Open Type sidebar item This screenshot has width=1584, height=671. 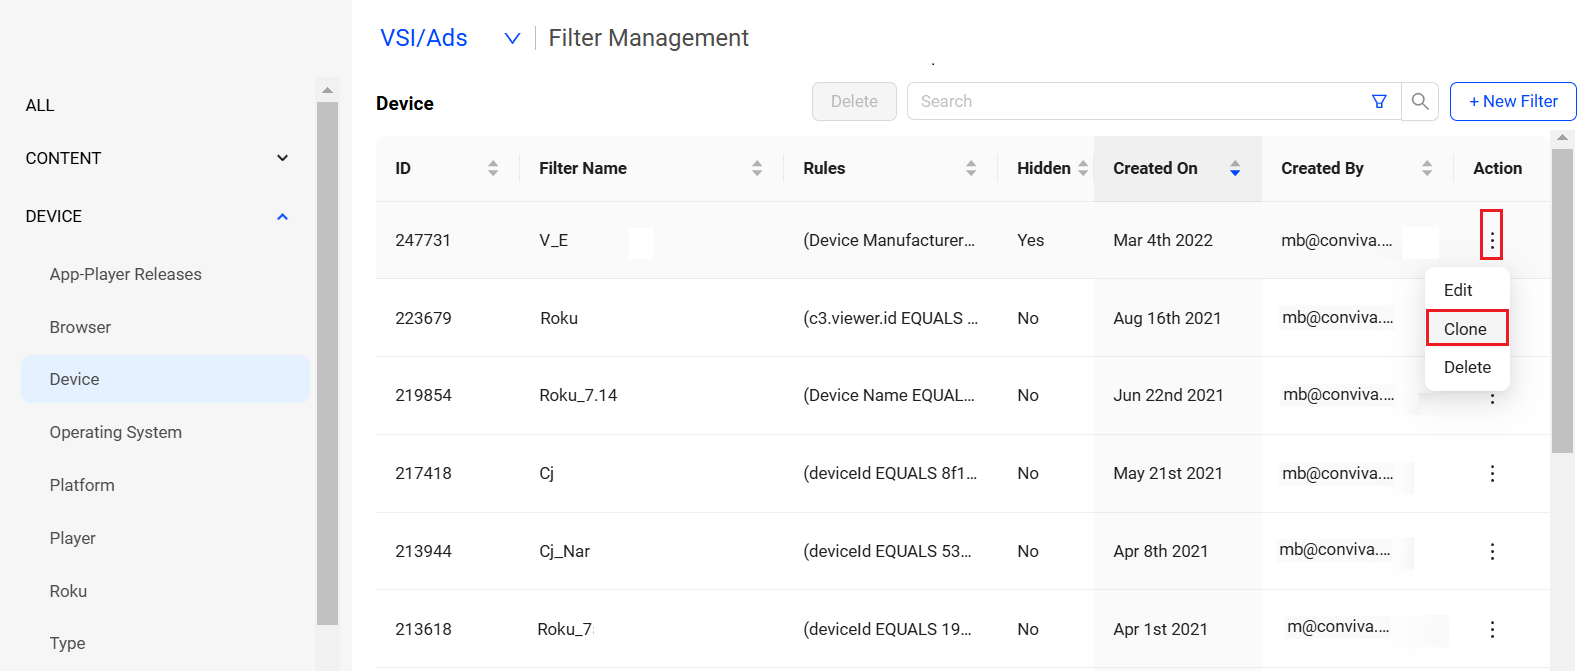tap(67, 643)
